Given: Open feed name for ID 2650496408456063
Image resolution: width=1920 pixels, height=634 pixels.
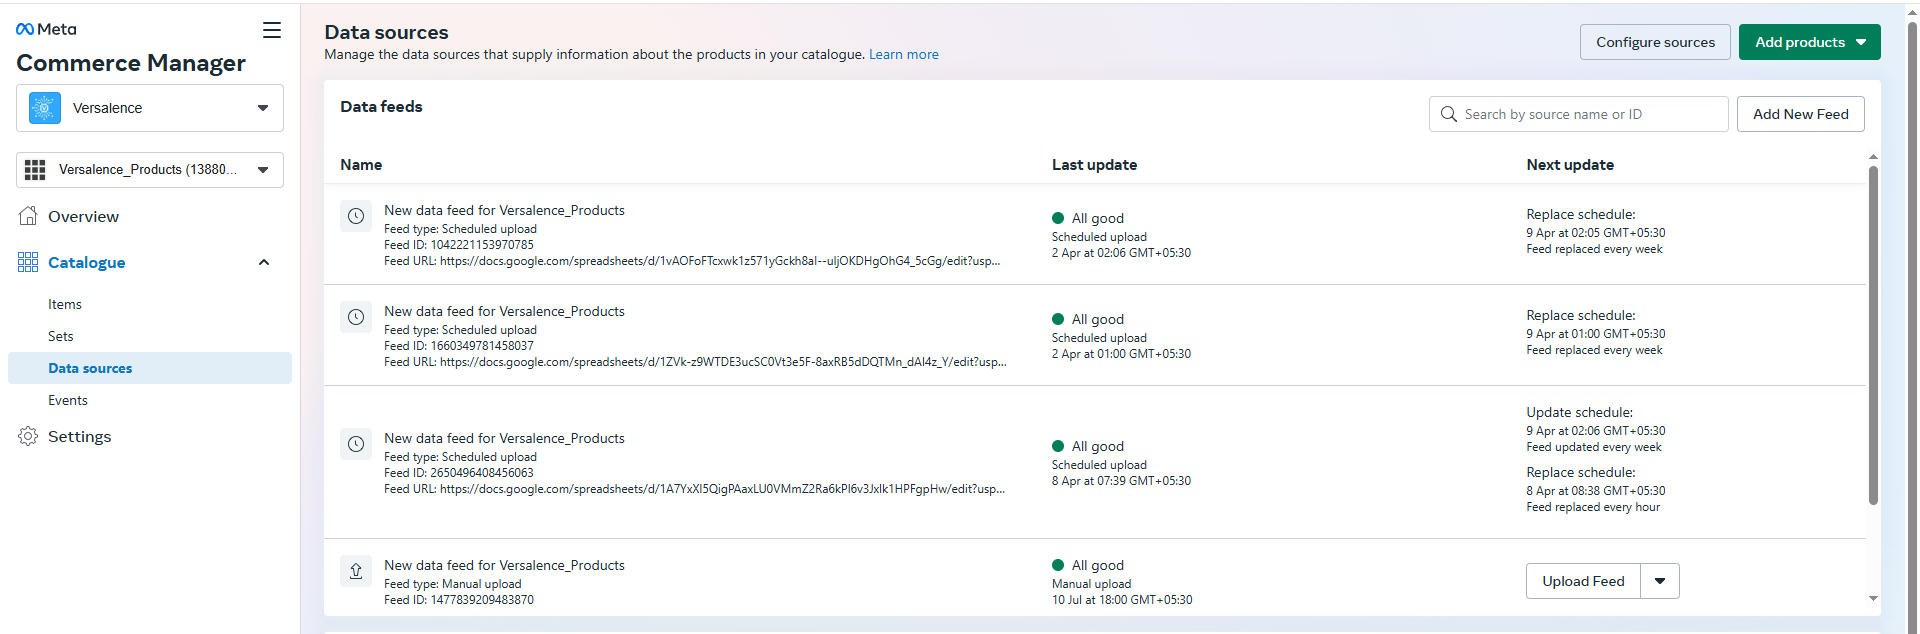Looking at the screenshot, I should click(504, 438).
